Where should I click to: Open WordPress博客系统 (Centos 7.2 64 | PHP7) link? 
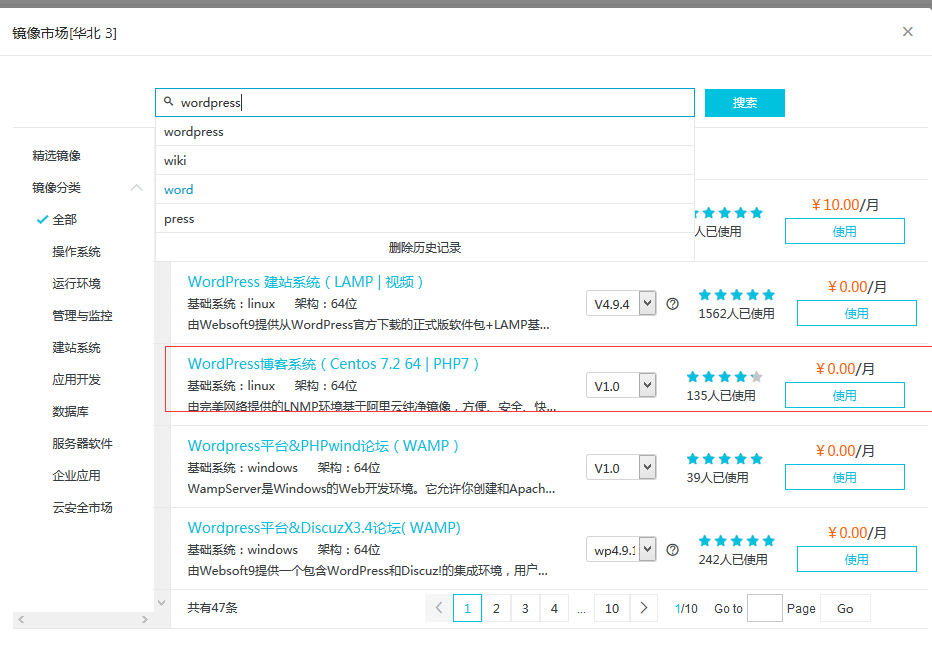click(333, 364)
